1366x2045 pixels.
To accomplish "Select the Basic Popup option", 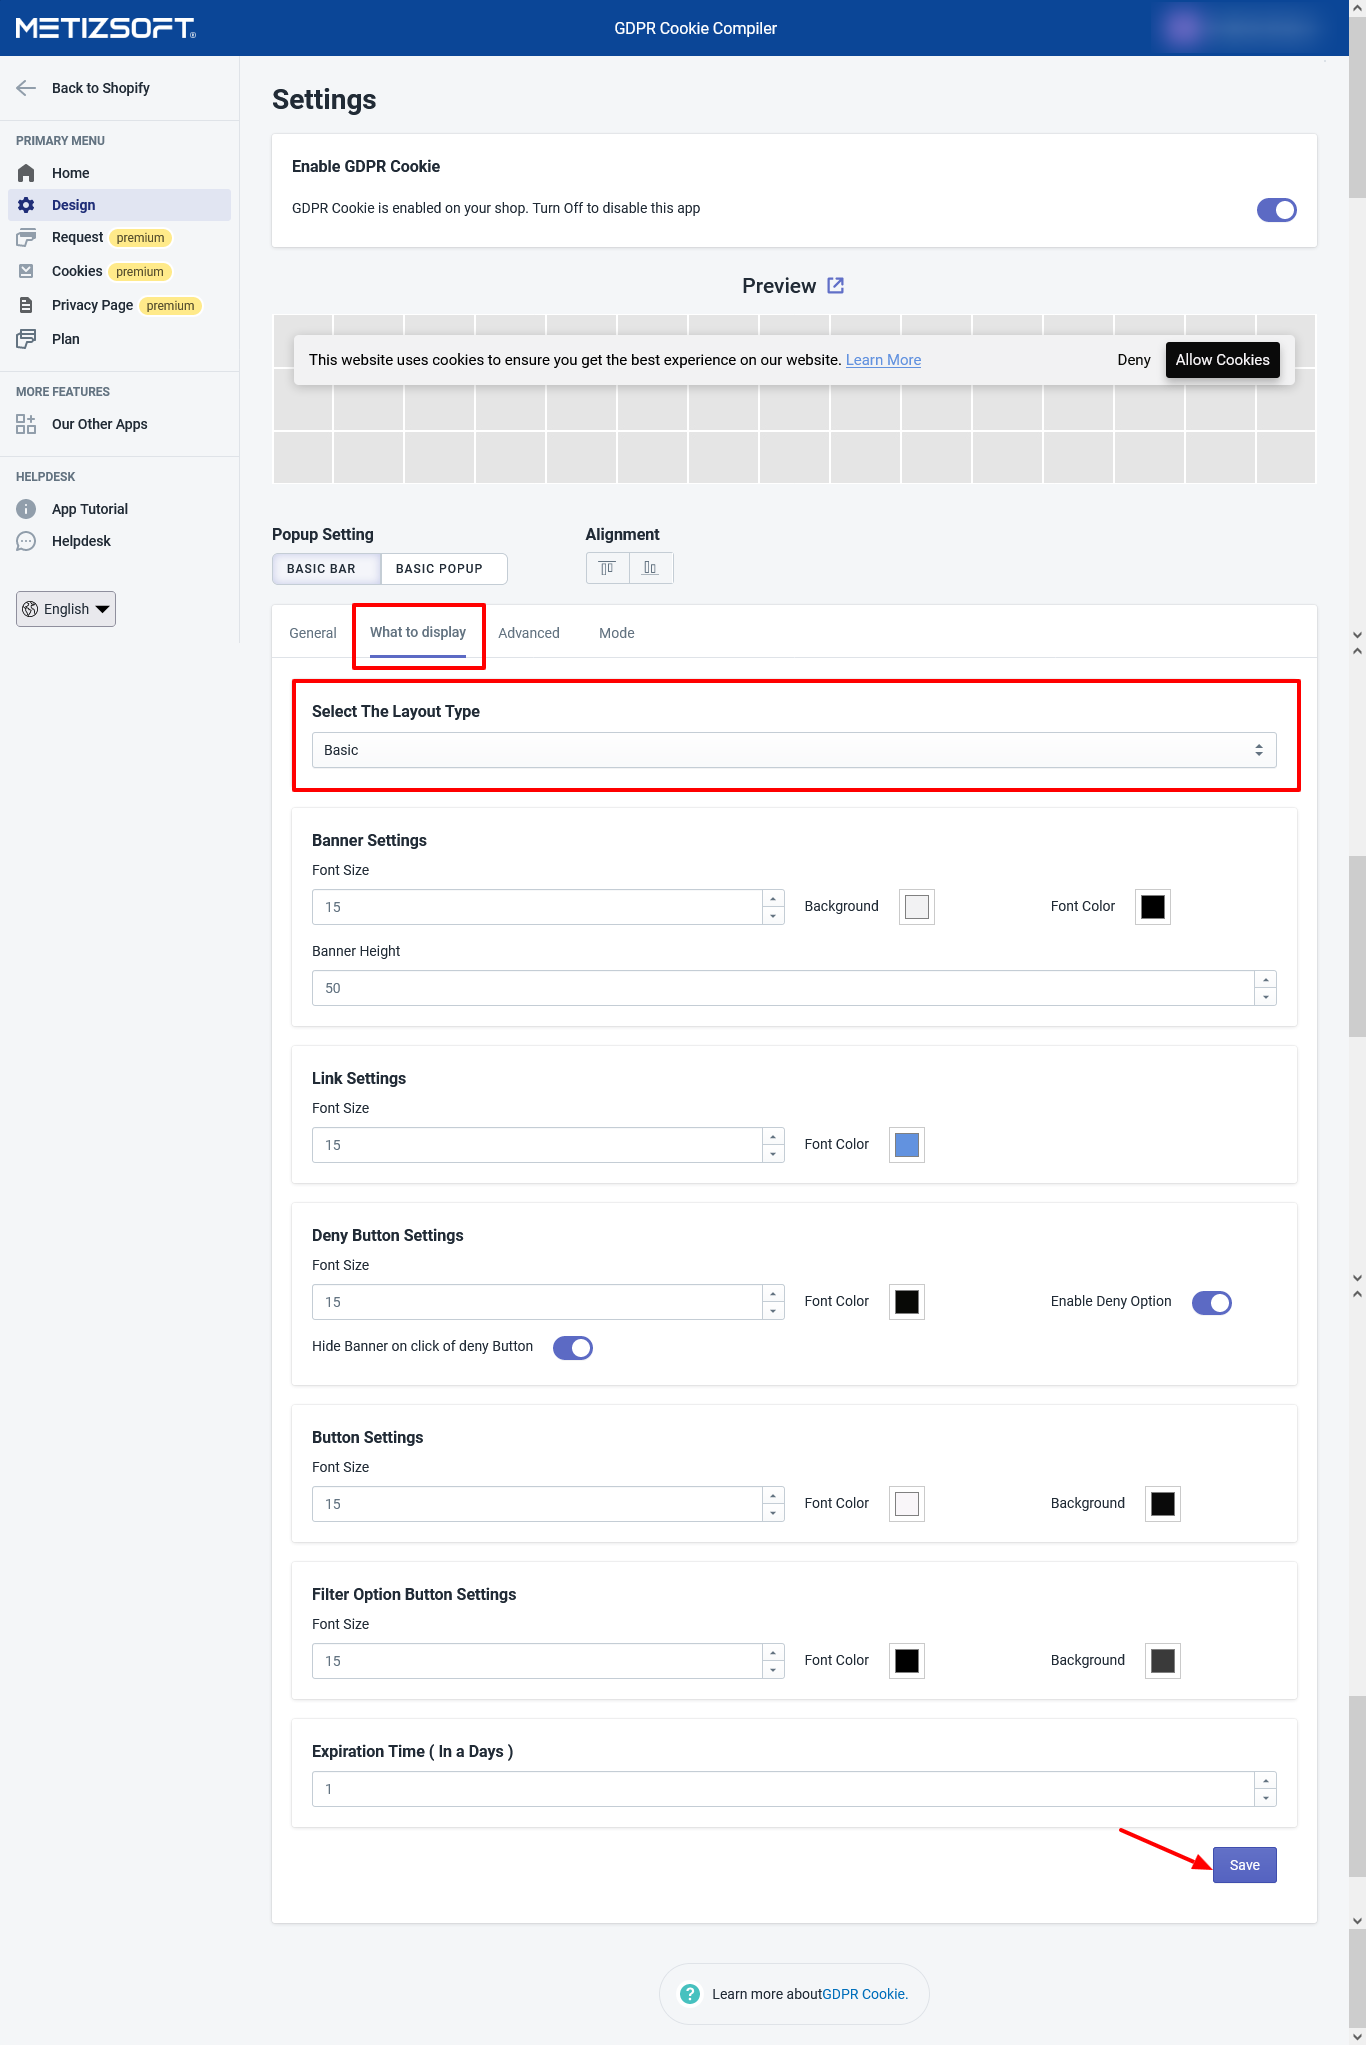I will (x=439, y=569).
